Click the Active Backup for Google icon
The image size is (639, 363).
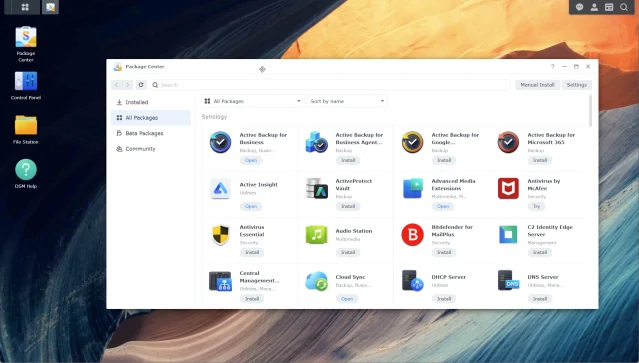click(412, 142)
